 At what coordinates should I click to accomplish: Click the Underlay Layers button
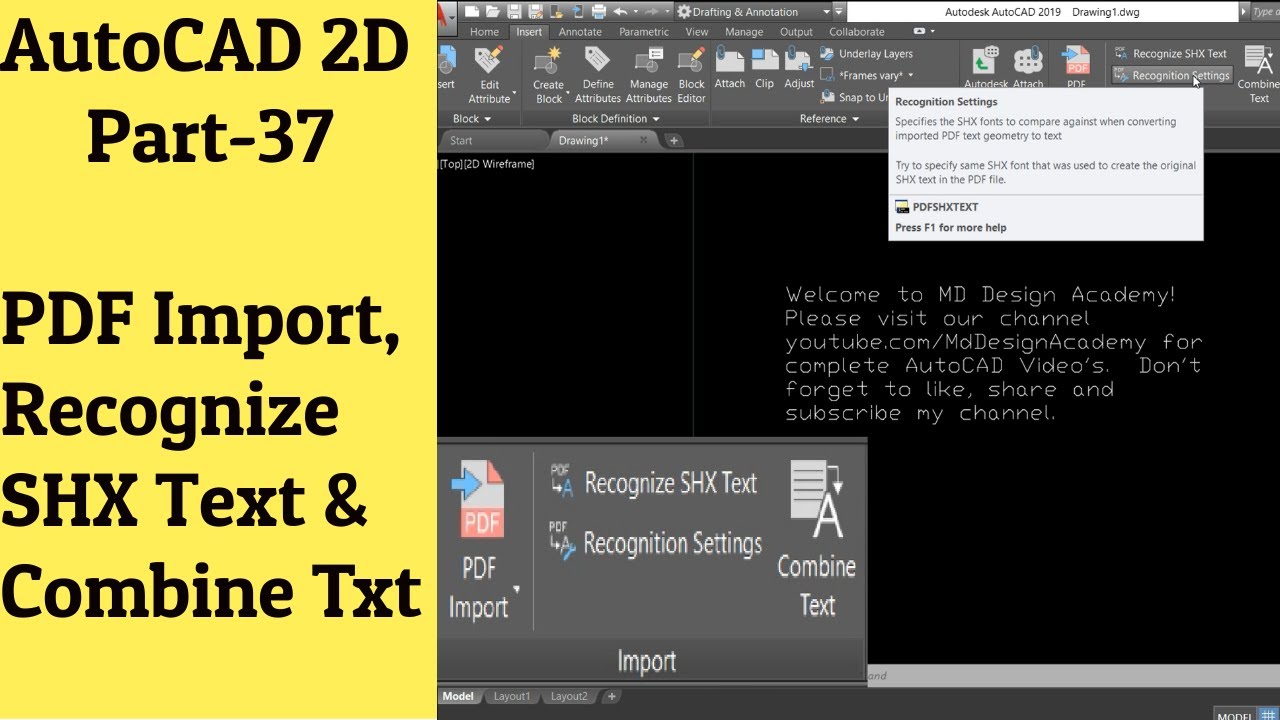click(866, 54)
